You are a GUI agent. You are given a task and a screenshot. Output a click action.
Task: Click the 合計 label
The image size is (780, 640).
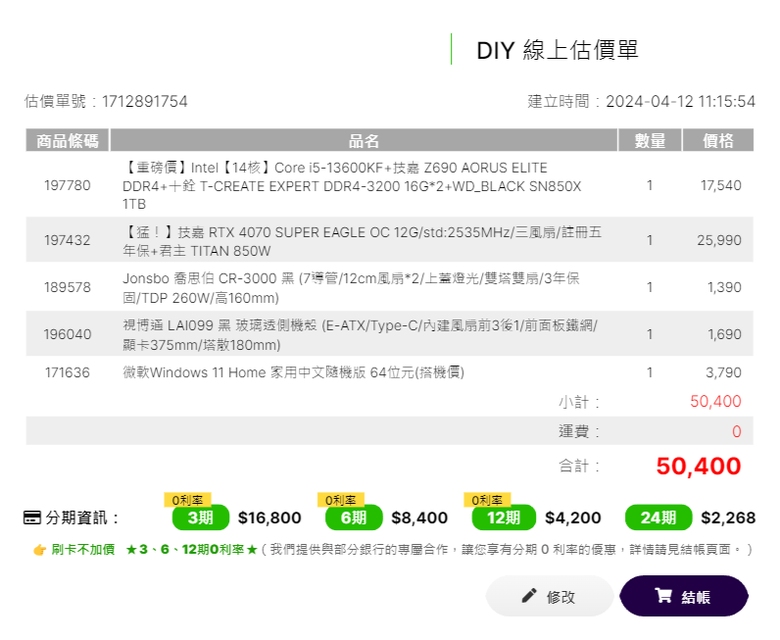[579, 466]
